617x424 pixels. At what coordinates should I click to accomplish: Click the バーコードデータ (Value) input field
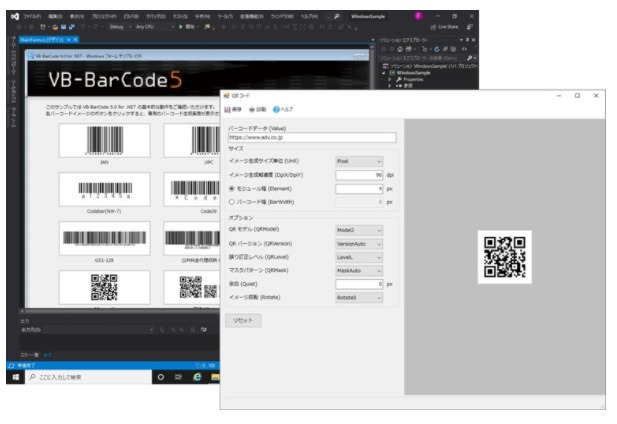[312, 138]
